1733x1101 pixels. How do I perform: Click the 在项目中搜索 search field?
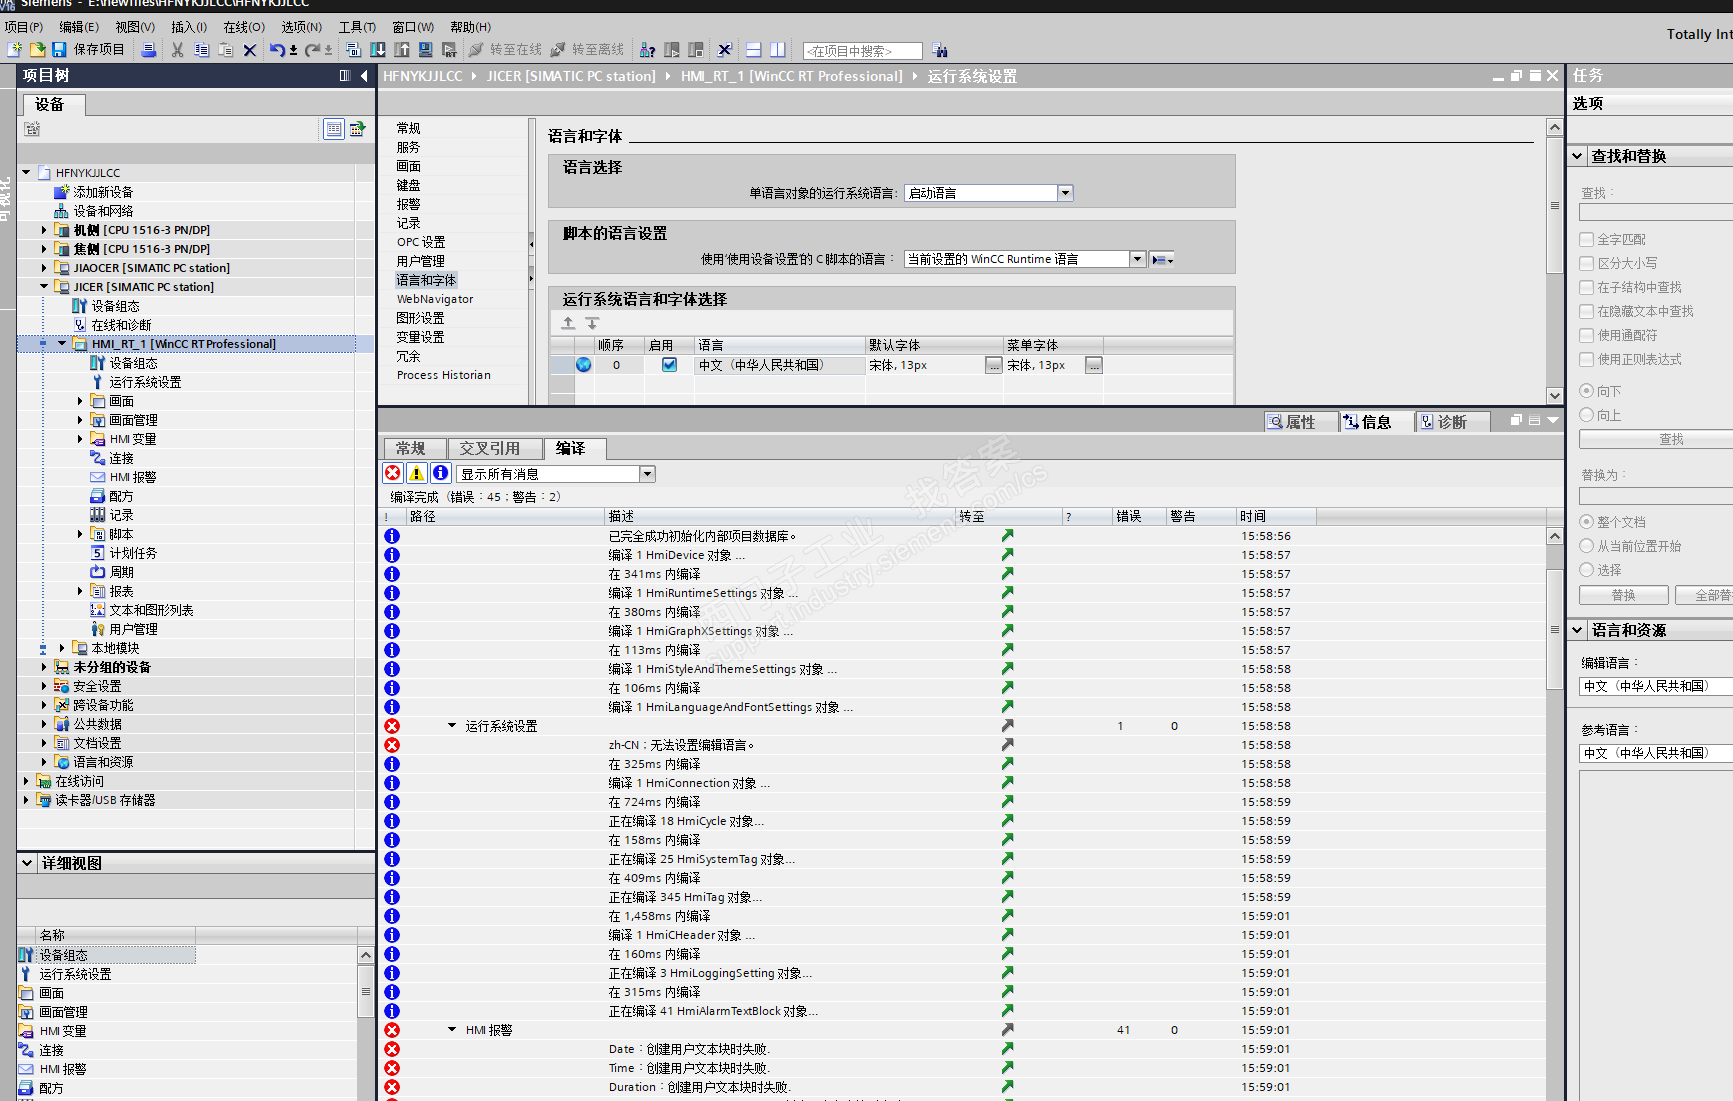coord(862,51)
